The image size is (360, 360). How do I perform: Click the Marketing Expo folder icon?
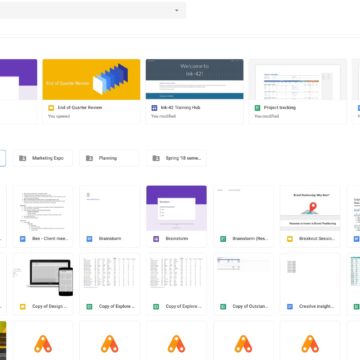coord(23,158)
